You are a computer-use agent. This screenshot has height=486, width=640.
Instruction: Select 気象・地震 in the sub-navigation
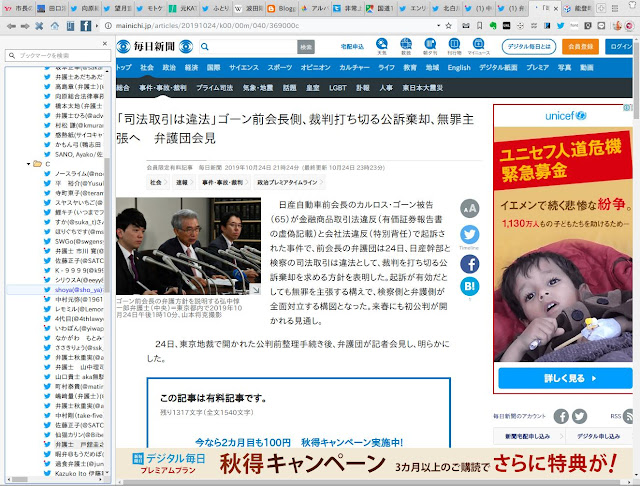258,88
